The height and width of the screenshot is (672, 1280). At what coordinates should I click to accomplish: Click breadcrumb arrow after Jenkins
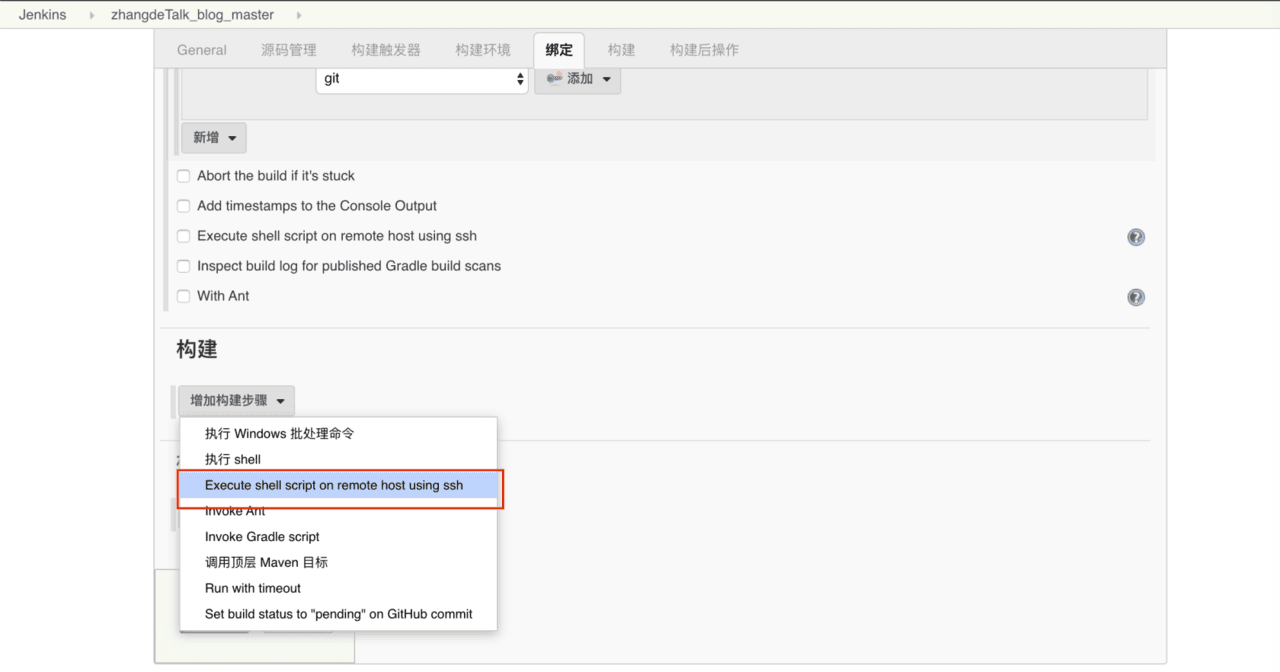coord(89,15)
